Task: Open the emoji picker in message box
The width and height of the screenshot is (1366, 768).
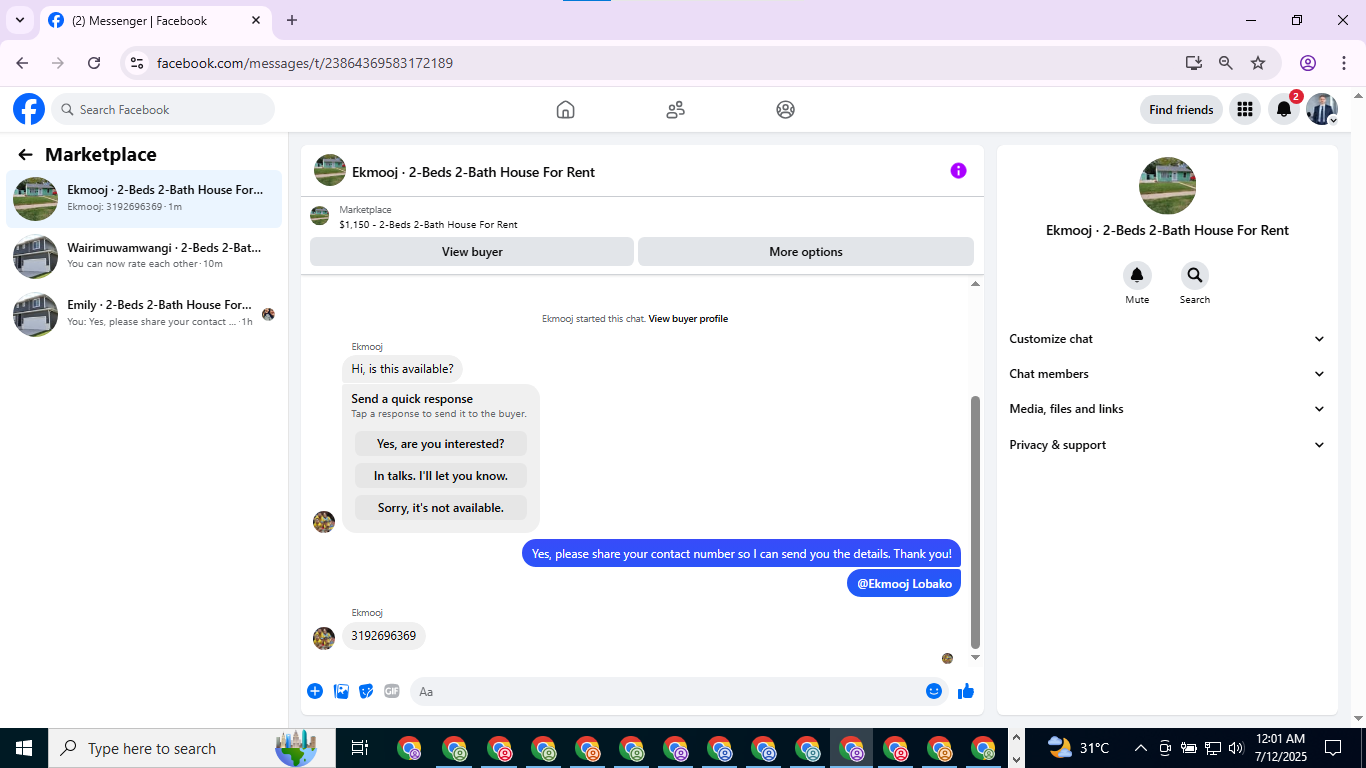Action: click(x=934, y=691)
